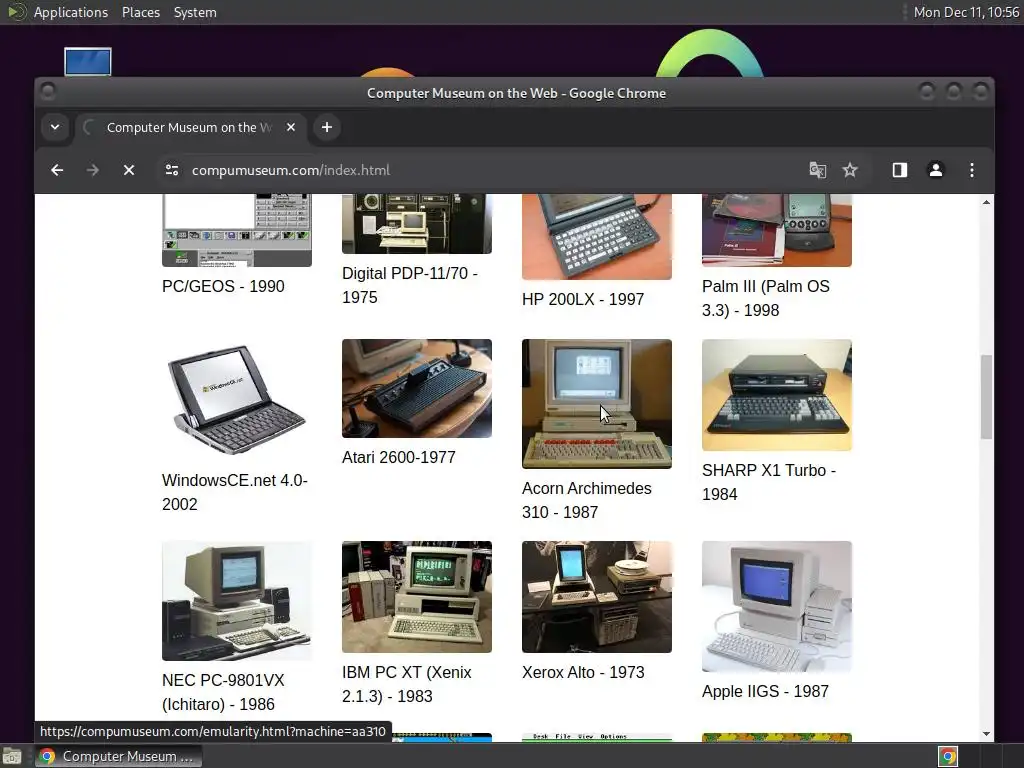Click the Chrome window menu button at title bar left
The image size is (1024, 768).
coord(48,91)
